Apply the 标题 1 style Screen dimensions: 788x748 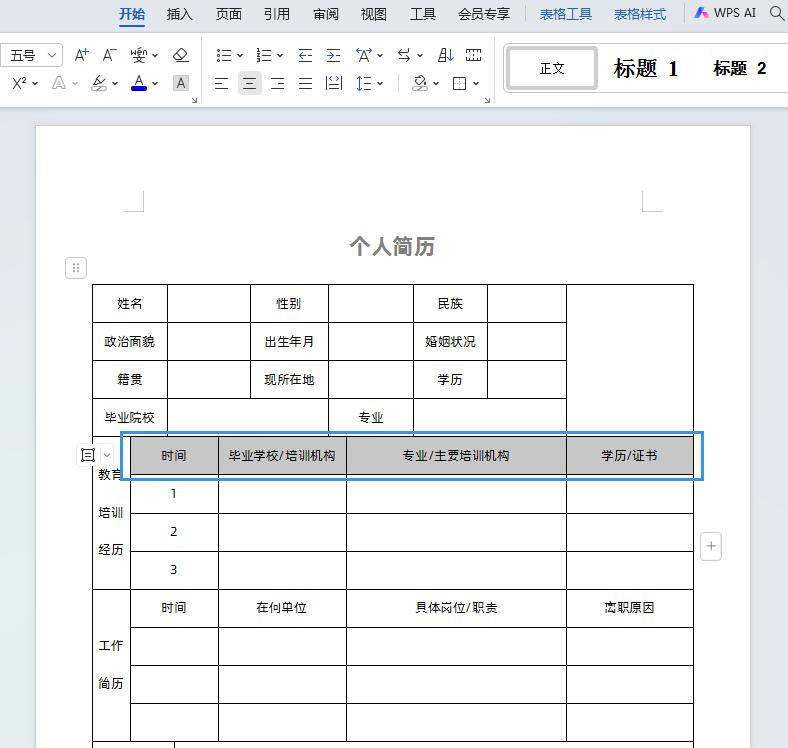pos(645,68)
